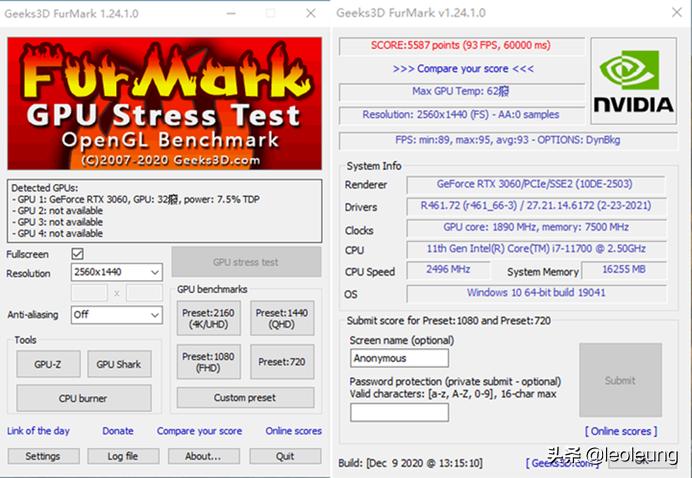
Task: Run the Preset:1080 (FHD) benchmark
Action: point(208,362)
